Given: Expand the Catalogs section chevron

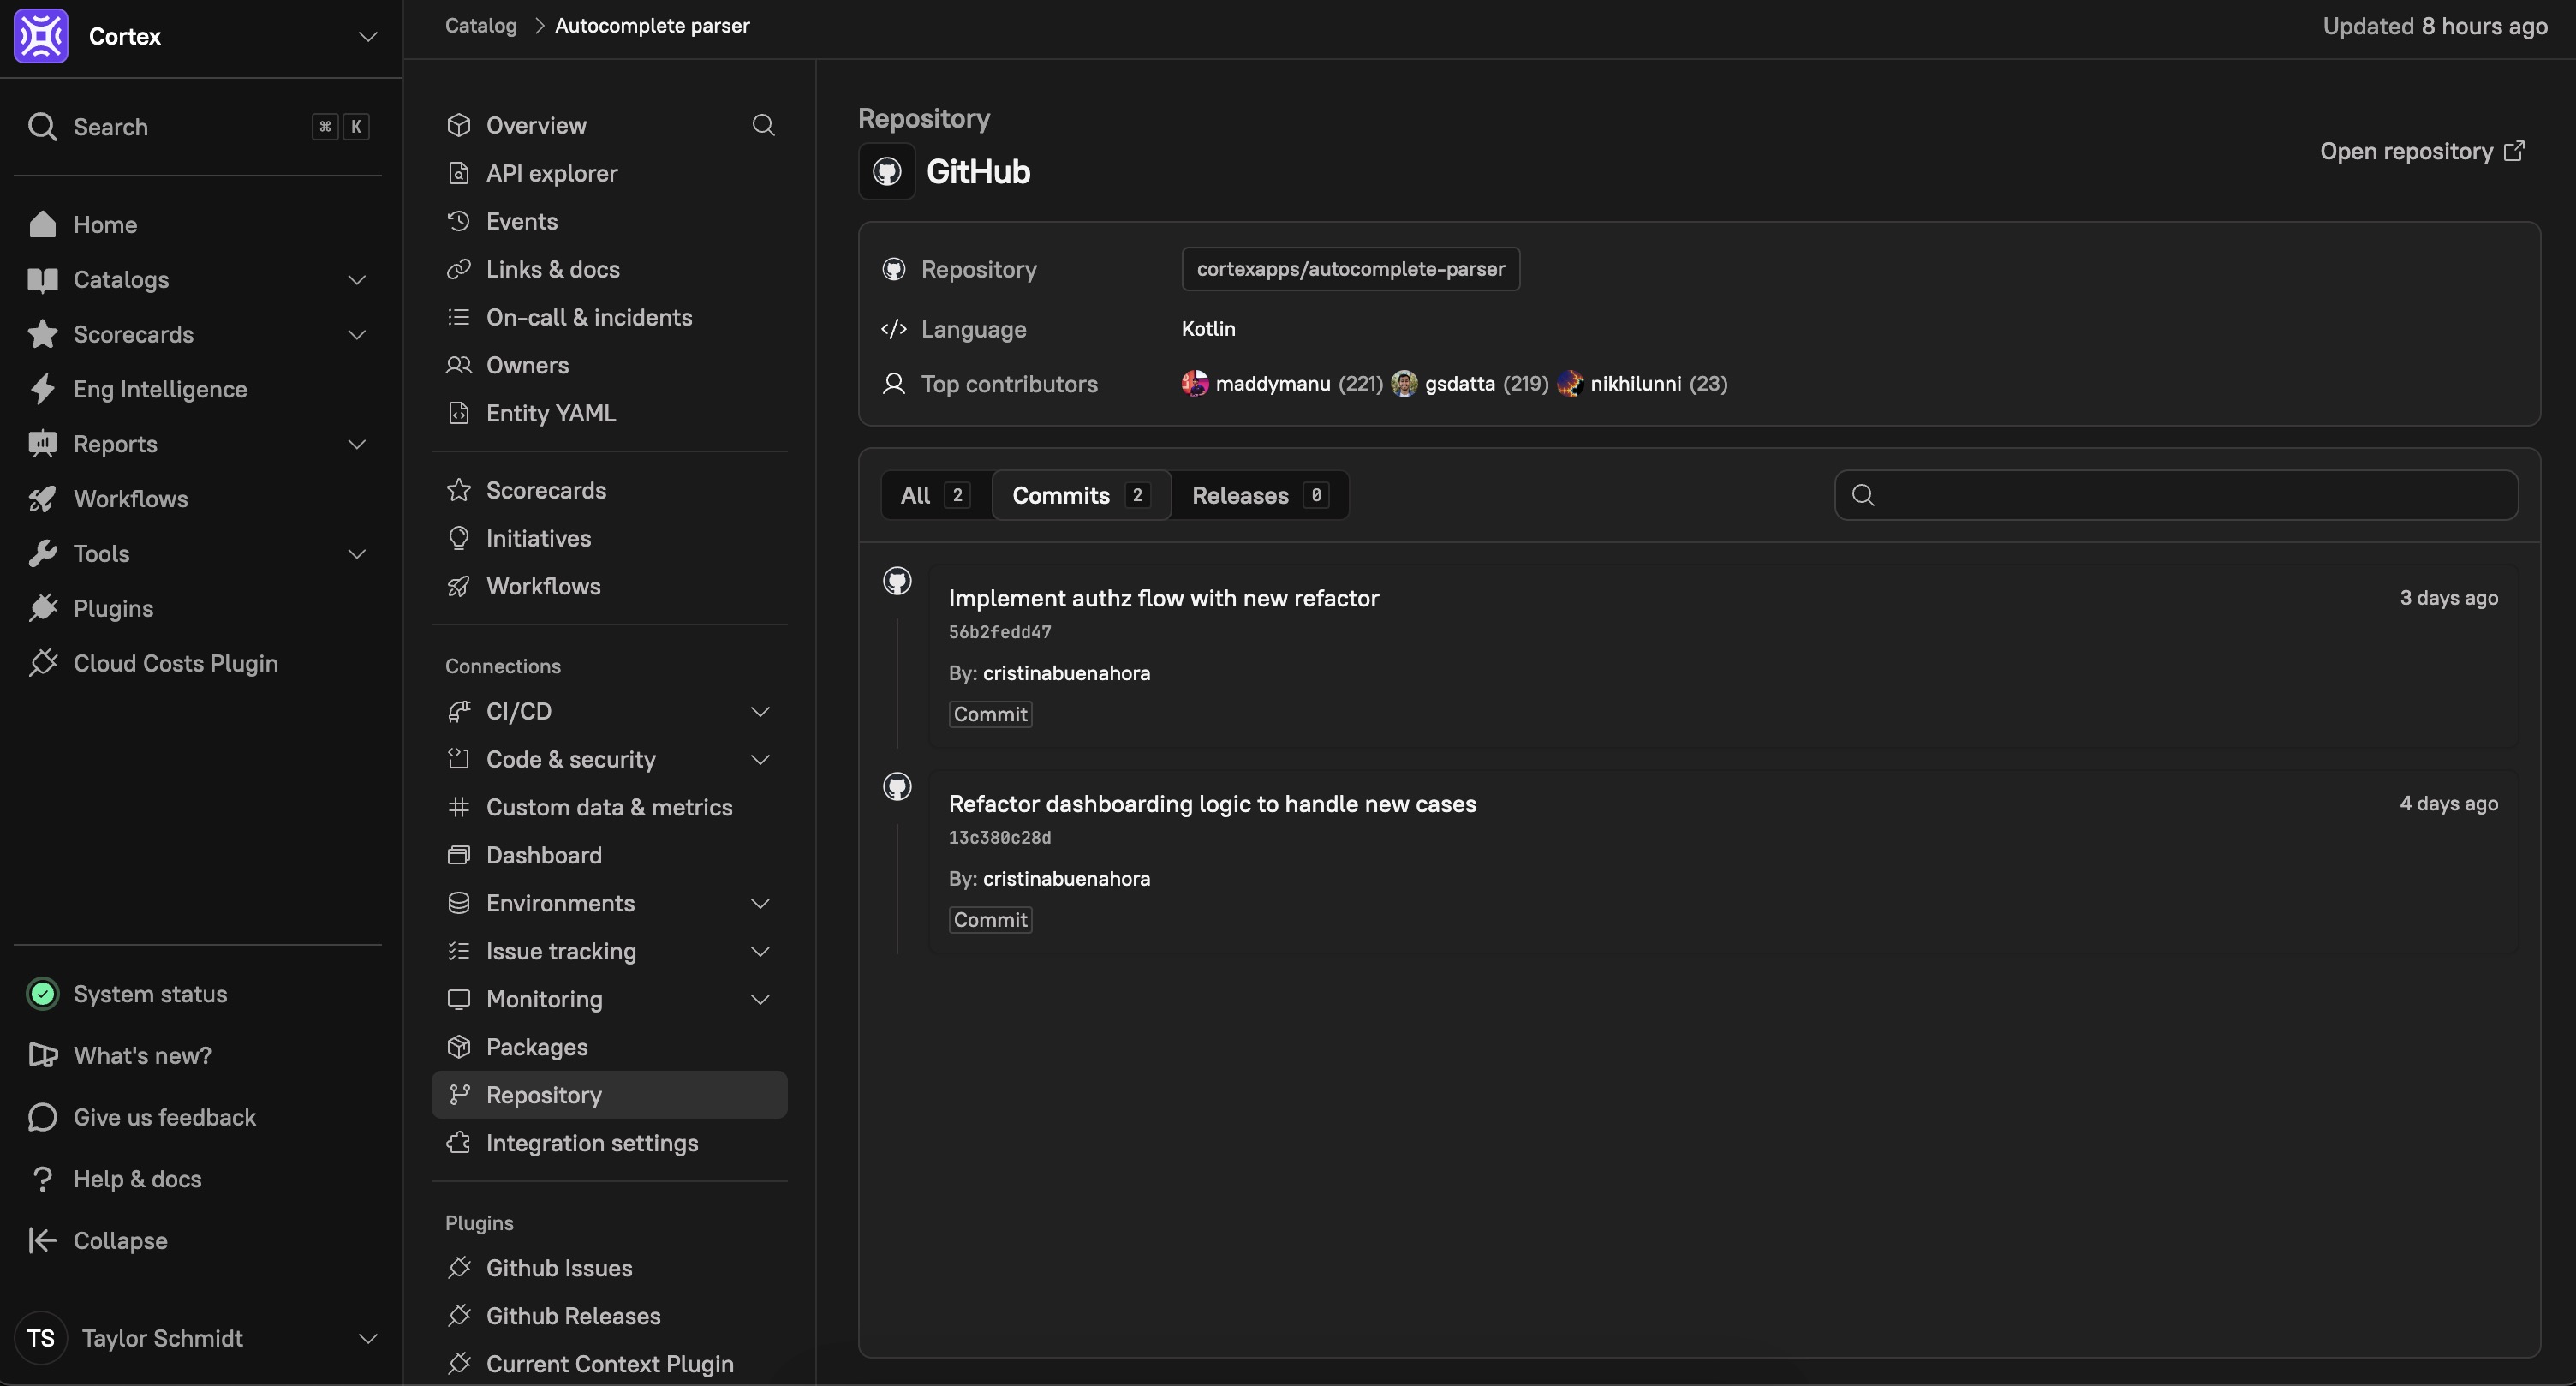Looking at the screenshot, I should pos(357,280).
